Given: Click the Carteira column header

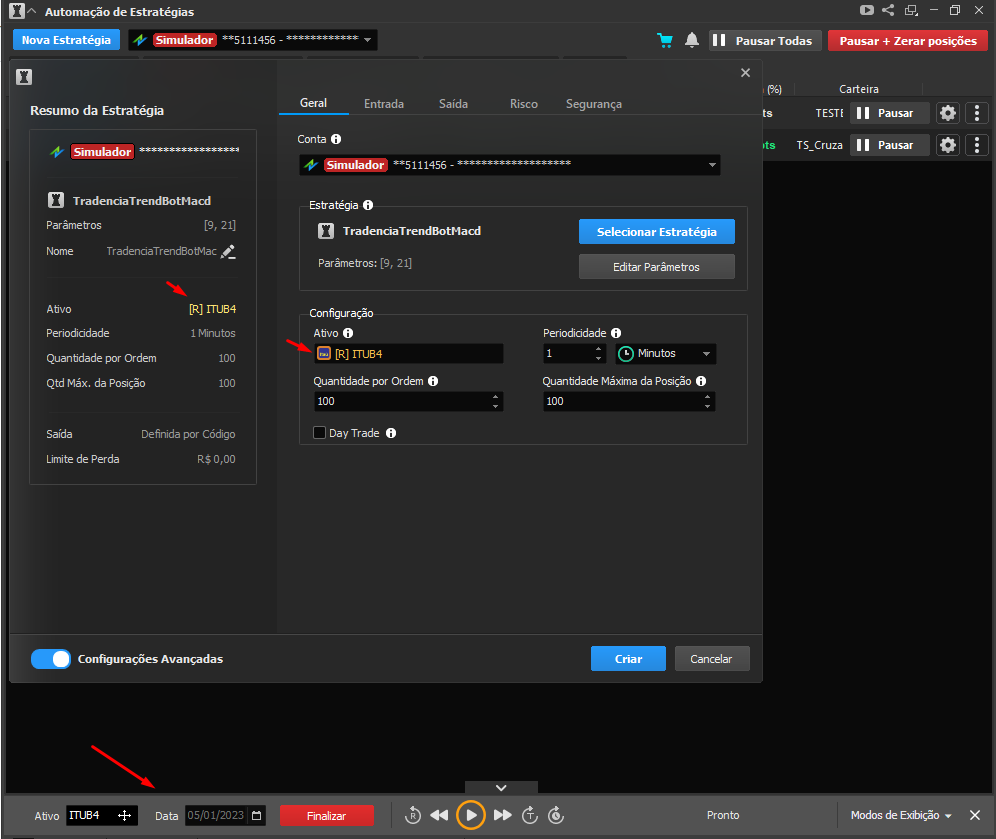Looking at the screenshot, I should point(859,89).
